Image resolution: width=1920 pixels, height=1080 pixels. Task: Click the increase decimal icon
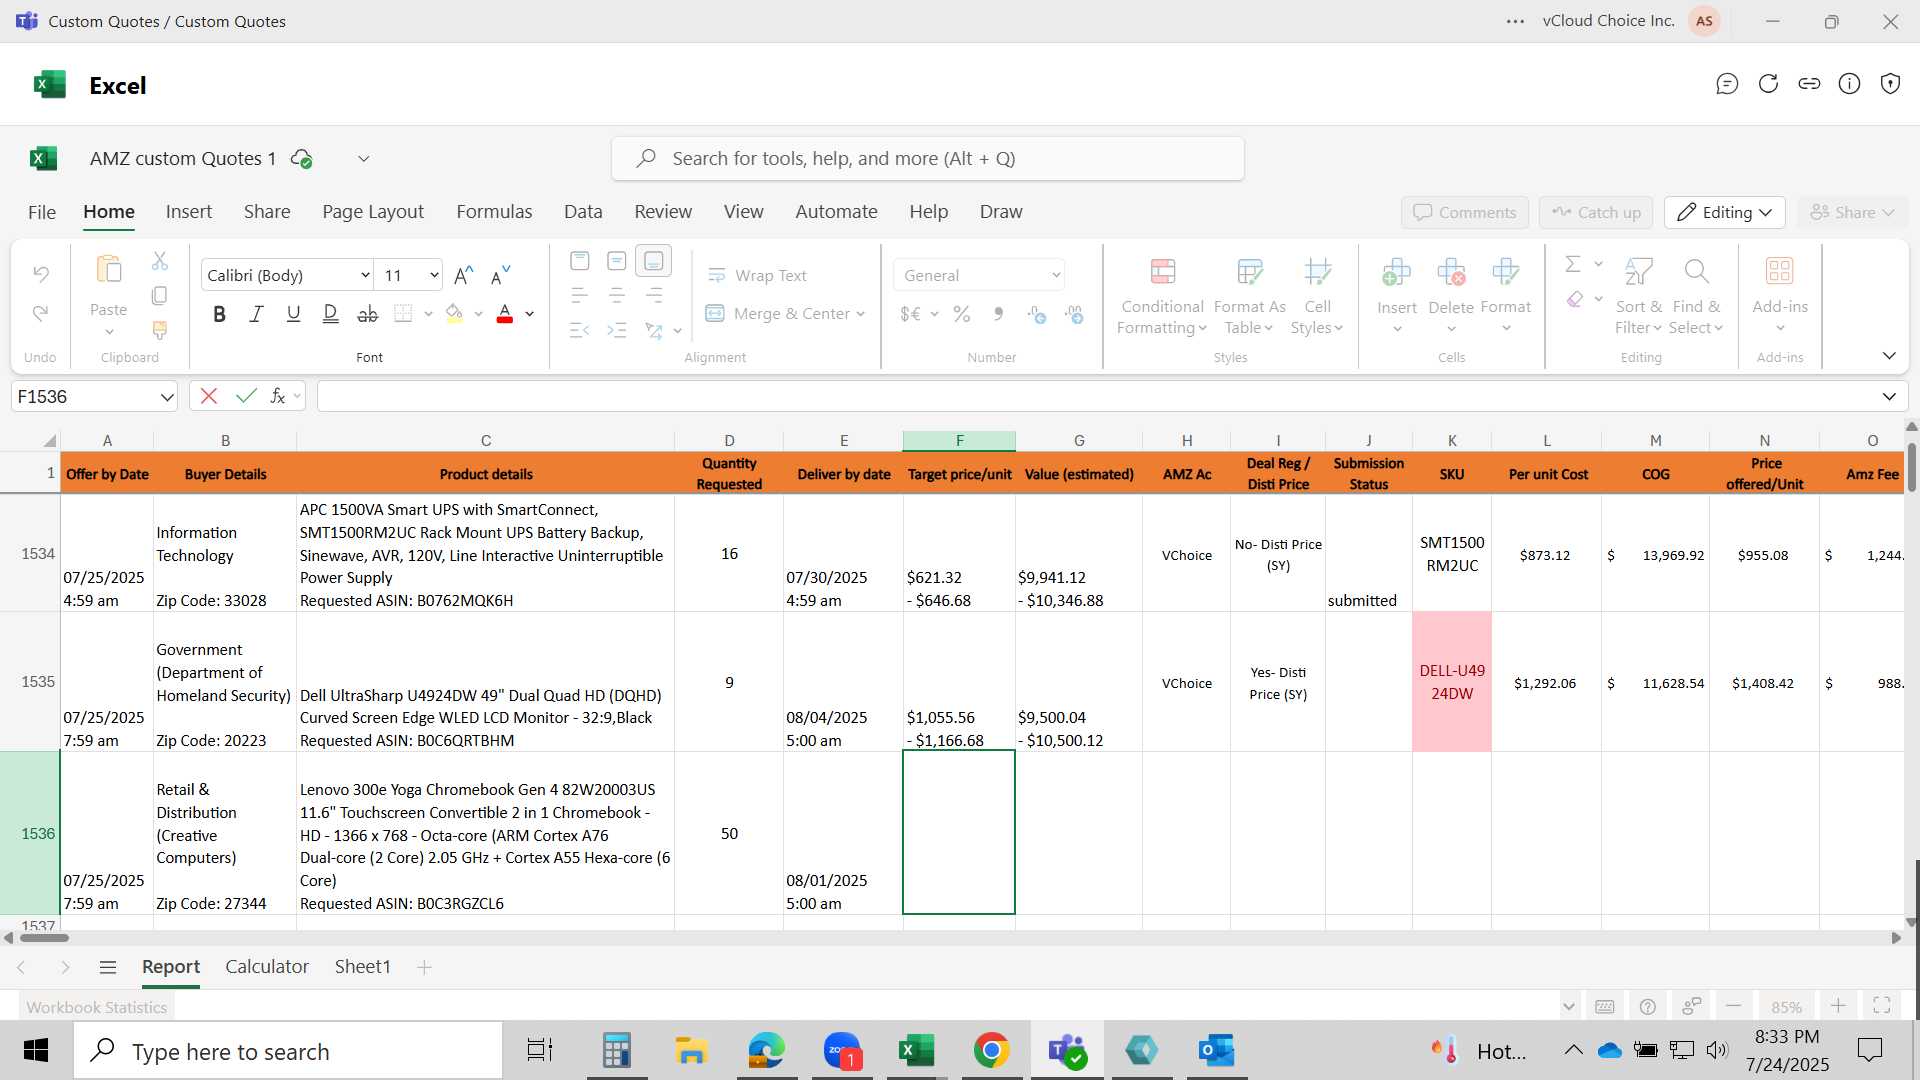coord(1037,314)
